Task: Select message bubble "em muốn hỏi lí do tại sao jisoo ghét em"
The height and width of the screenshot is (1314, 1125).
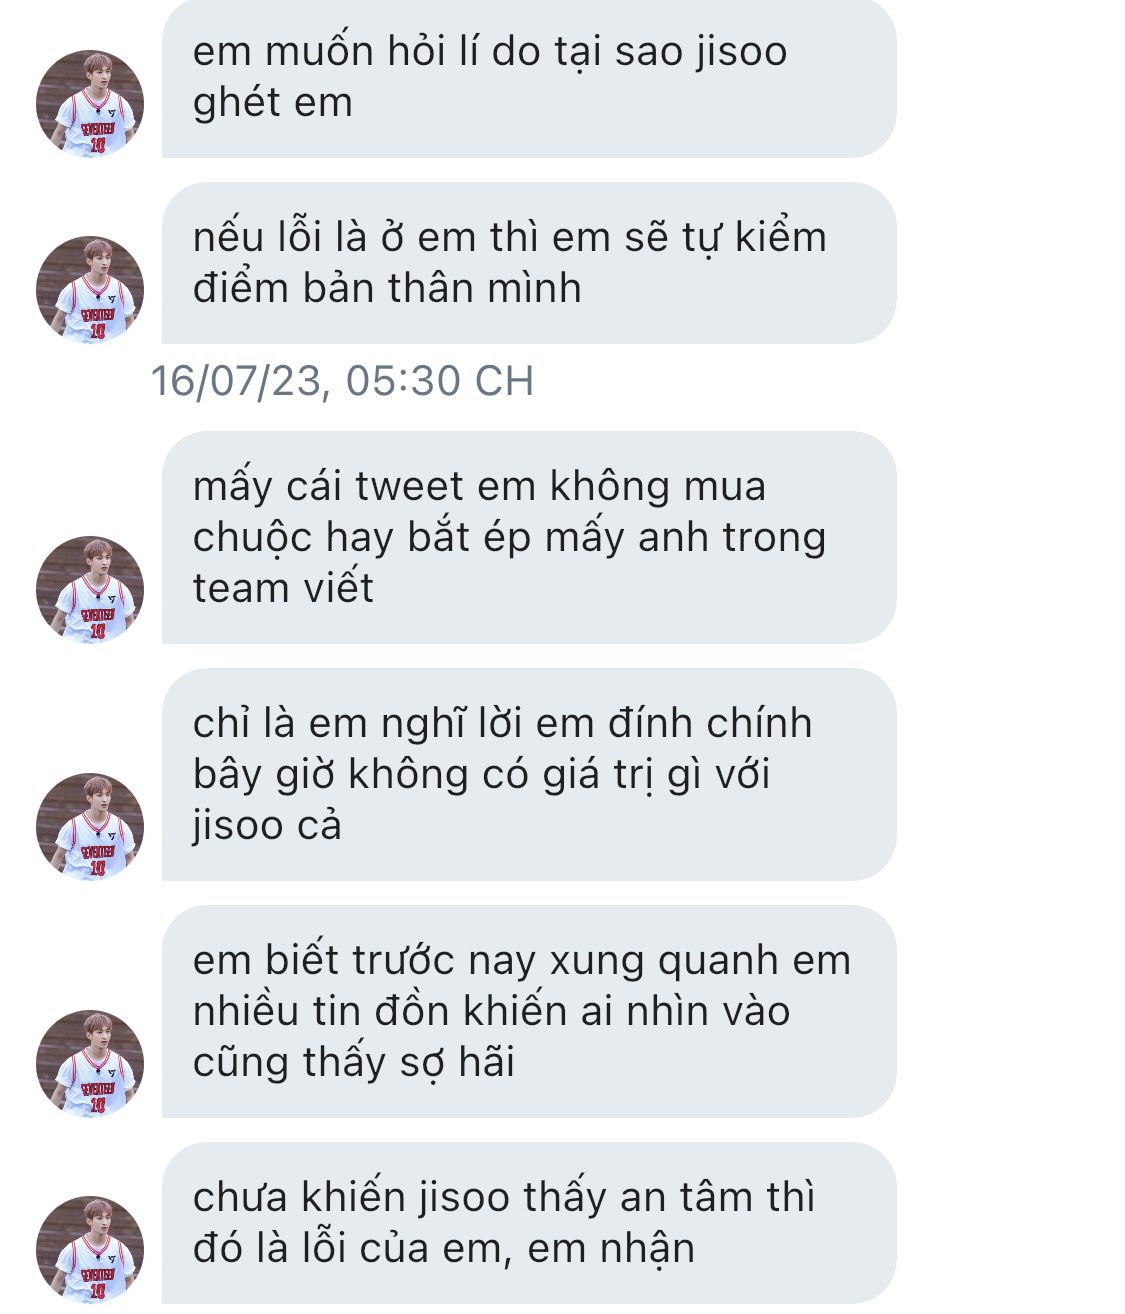Action: click(529, 77)
